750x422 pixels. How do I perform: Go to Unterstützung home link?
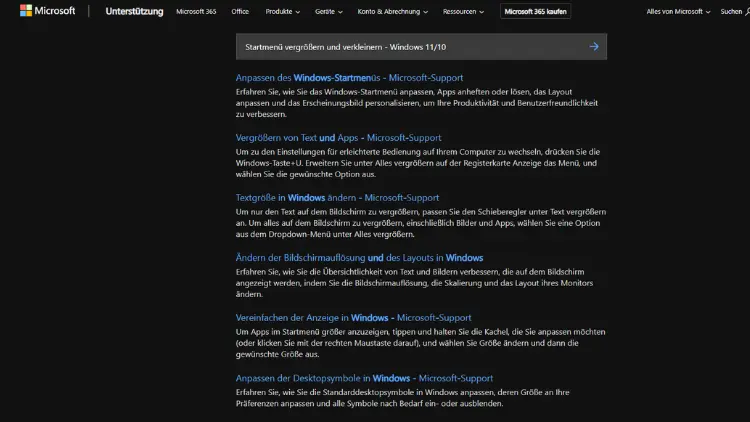coord(134,11)
